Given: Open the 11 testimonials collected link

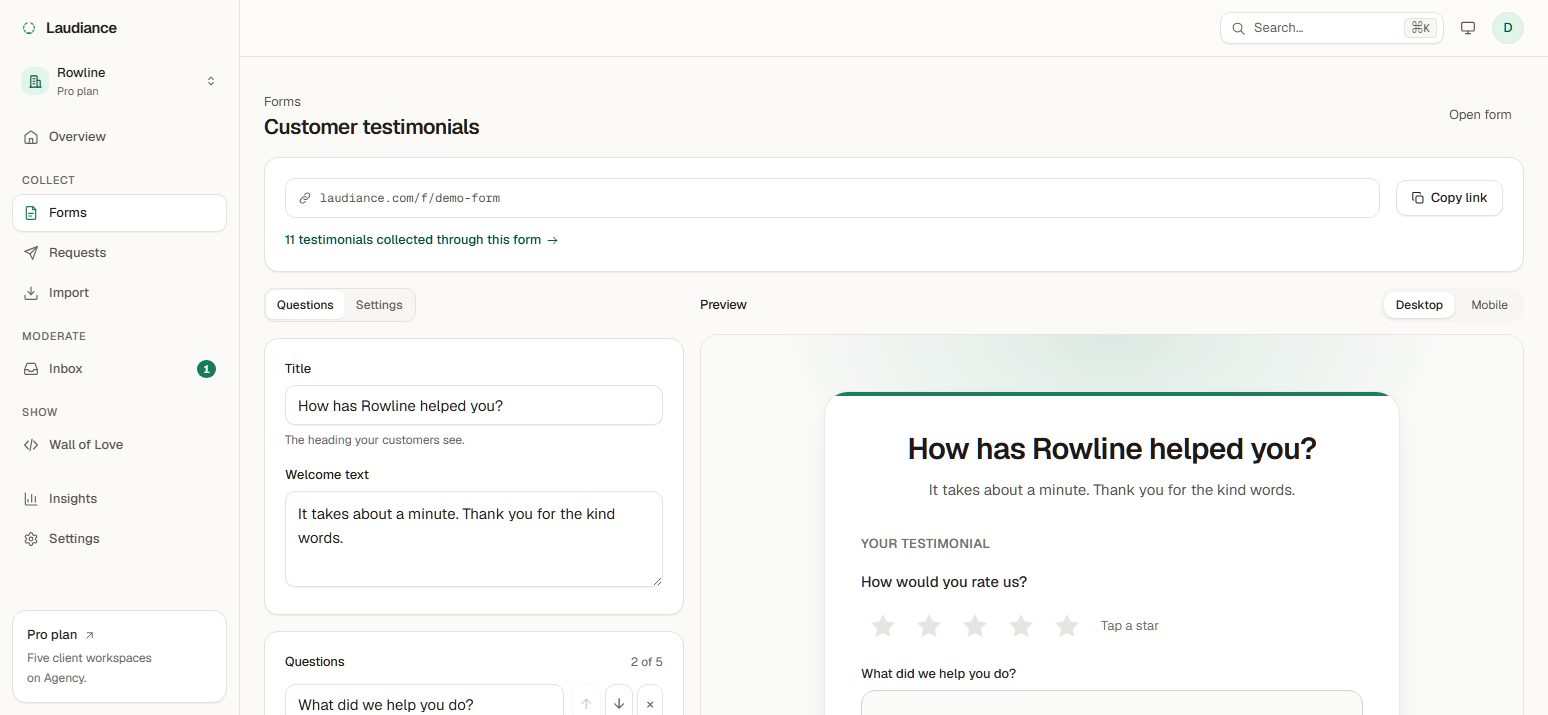Looking at the screenshot, I should click(421, 240).
